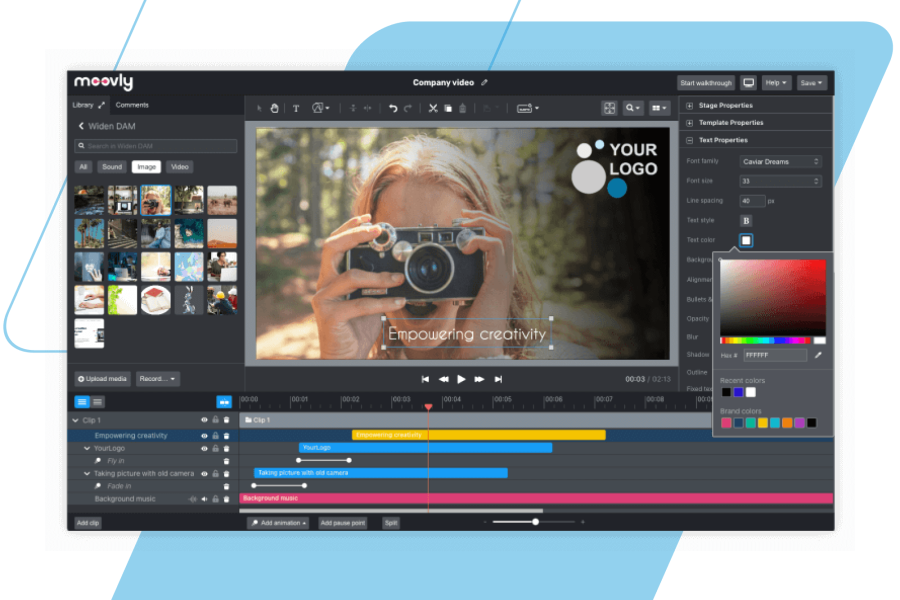This screenshot has height=600, width=900.
Task: Select the Video filter tab
Action: [x=179, y=167]
